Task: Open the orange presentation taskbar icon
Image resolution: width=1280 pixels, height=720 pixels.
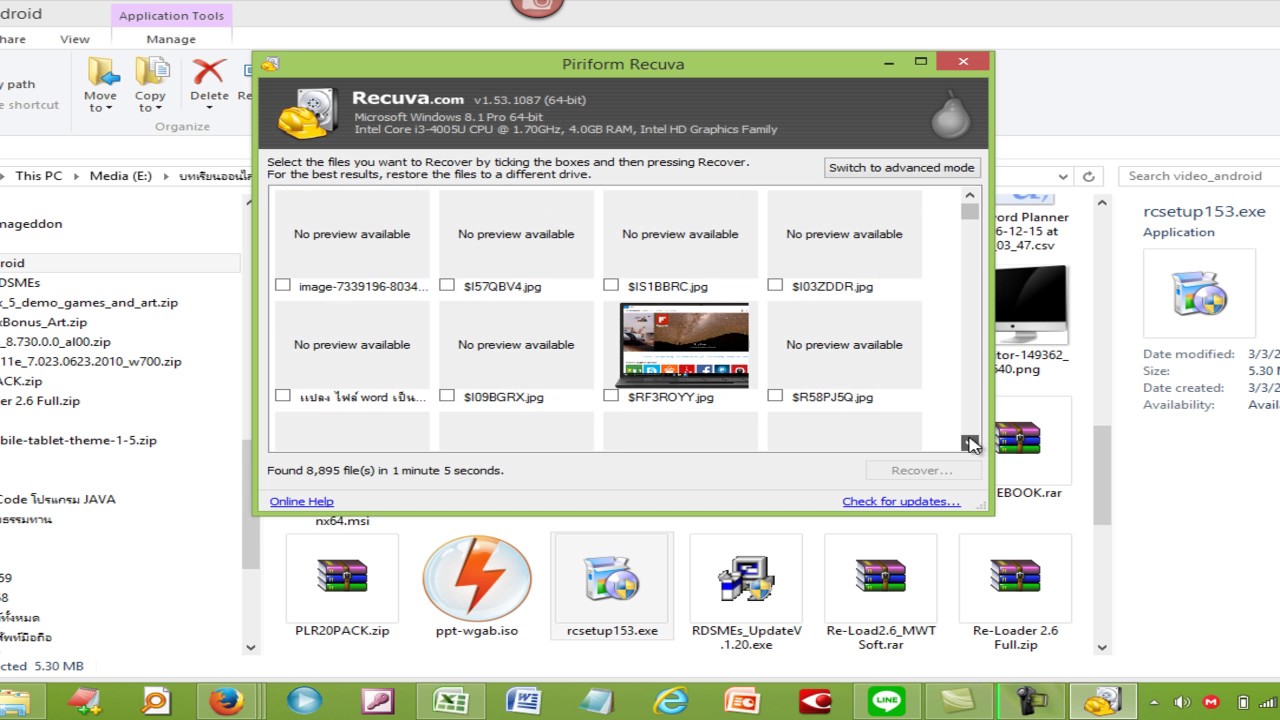Action: pos(742,701)
